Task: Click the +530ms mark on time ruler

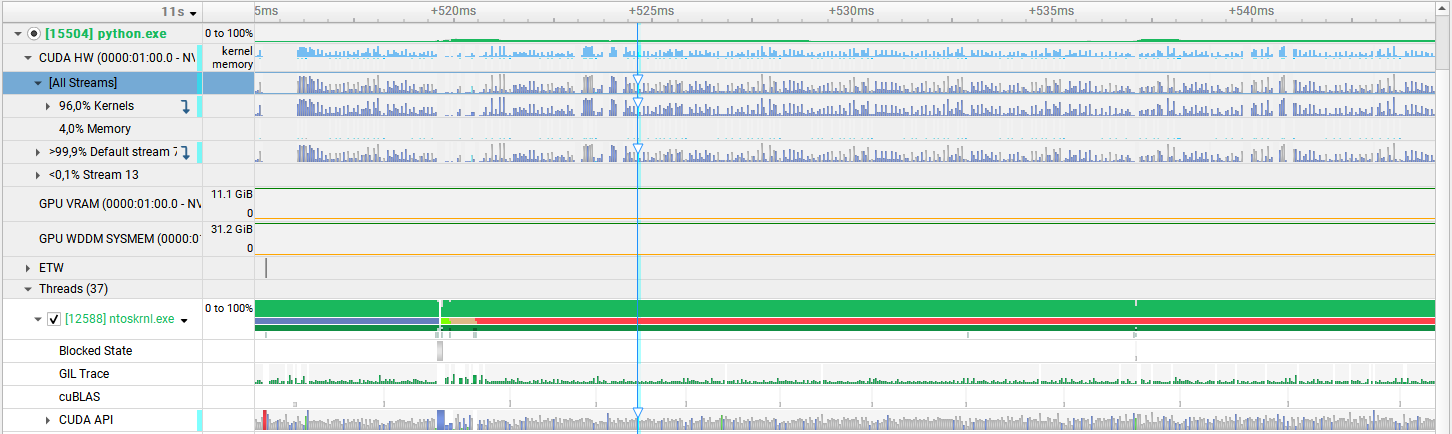Action: pyautogui.click(x=851, y=11)
